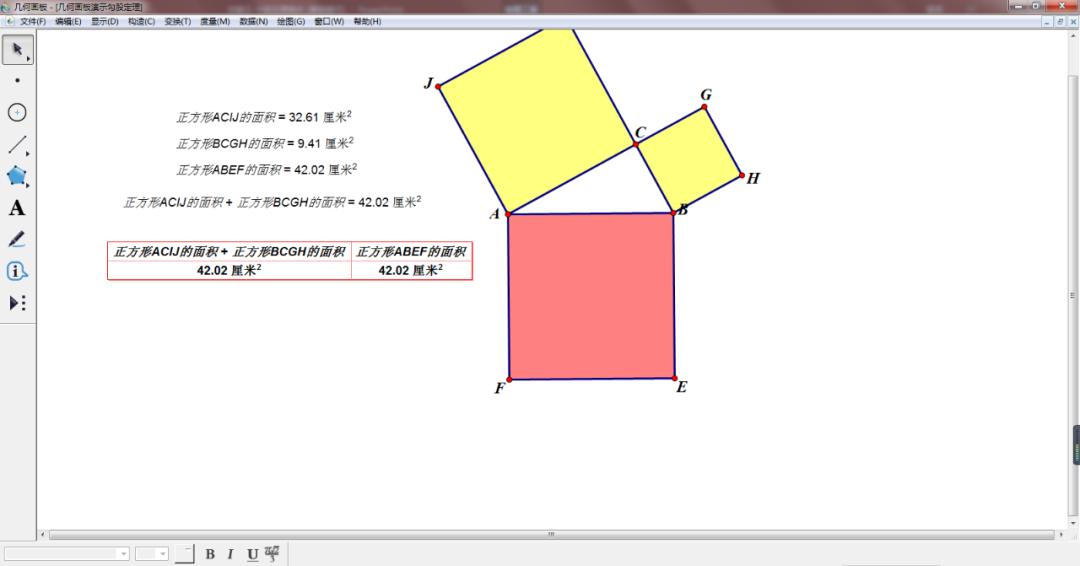Minimize the inner document window
Screen dimensions: 1080x566
click(x=1047, y=21)
